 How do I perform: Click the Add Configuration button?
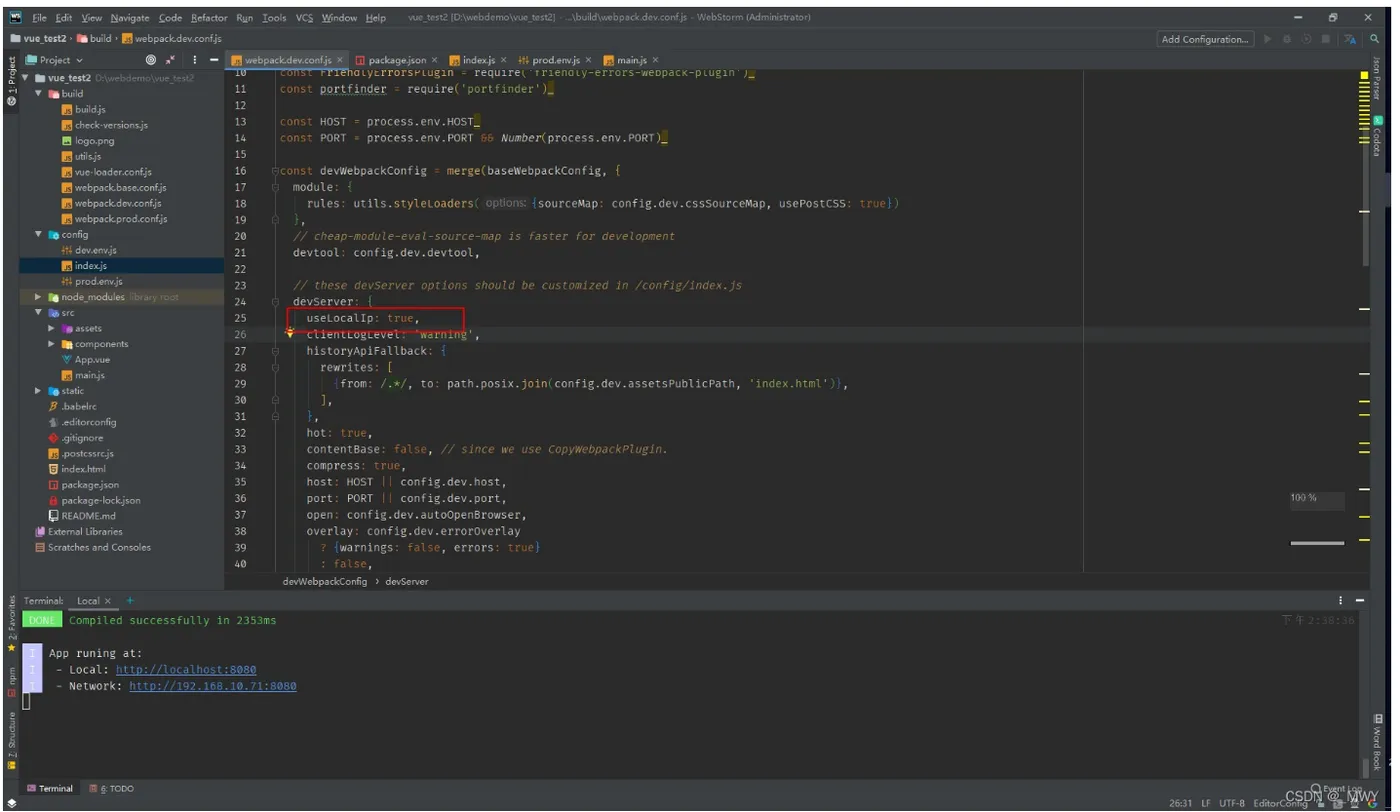(1205, 39)
